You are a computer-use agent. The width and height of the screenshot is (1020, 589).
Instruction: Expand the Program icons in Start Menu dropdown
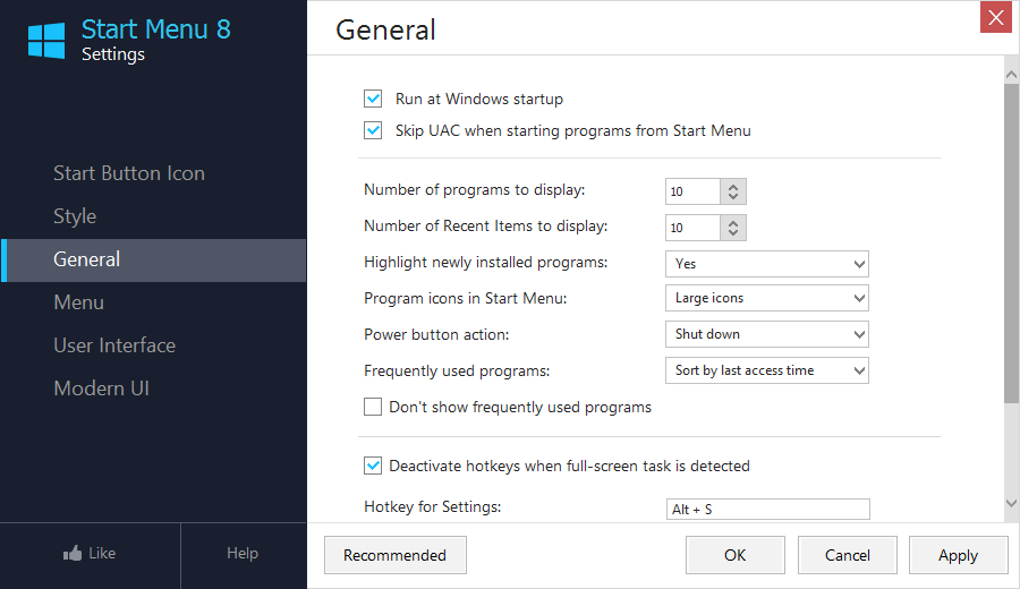coord(766,298)
